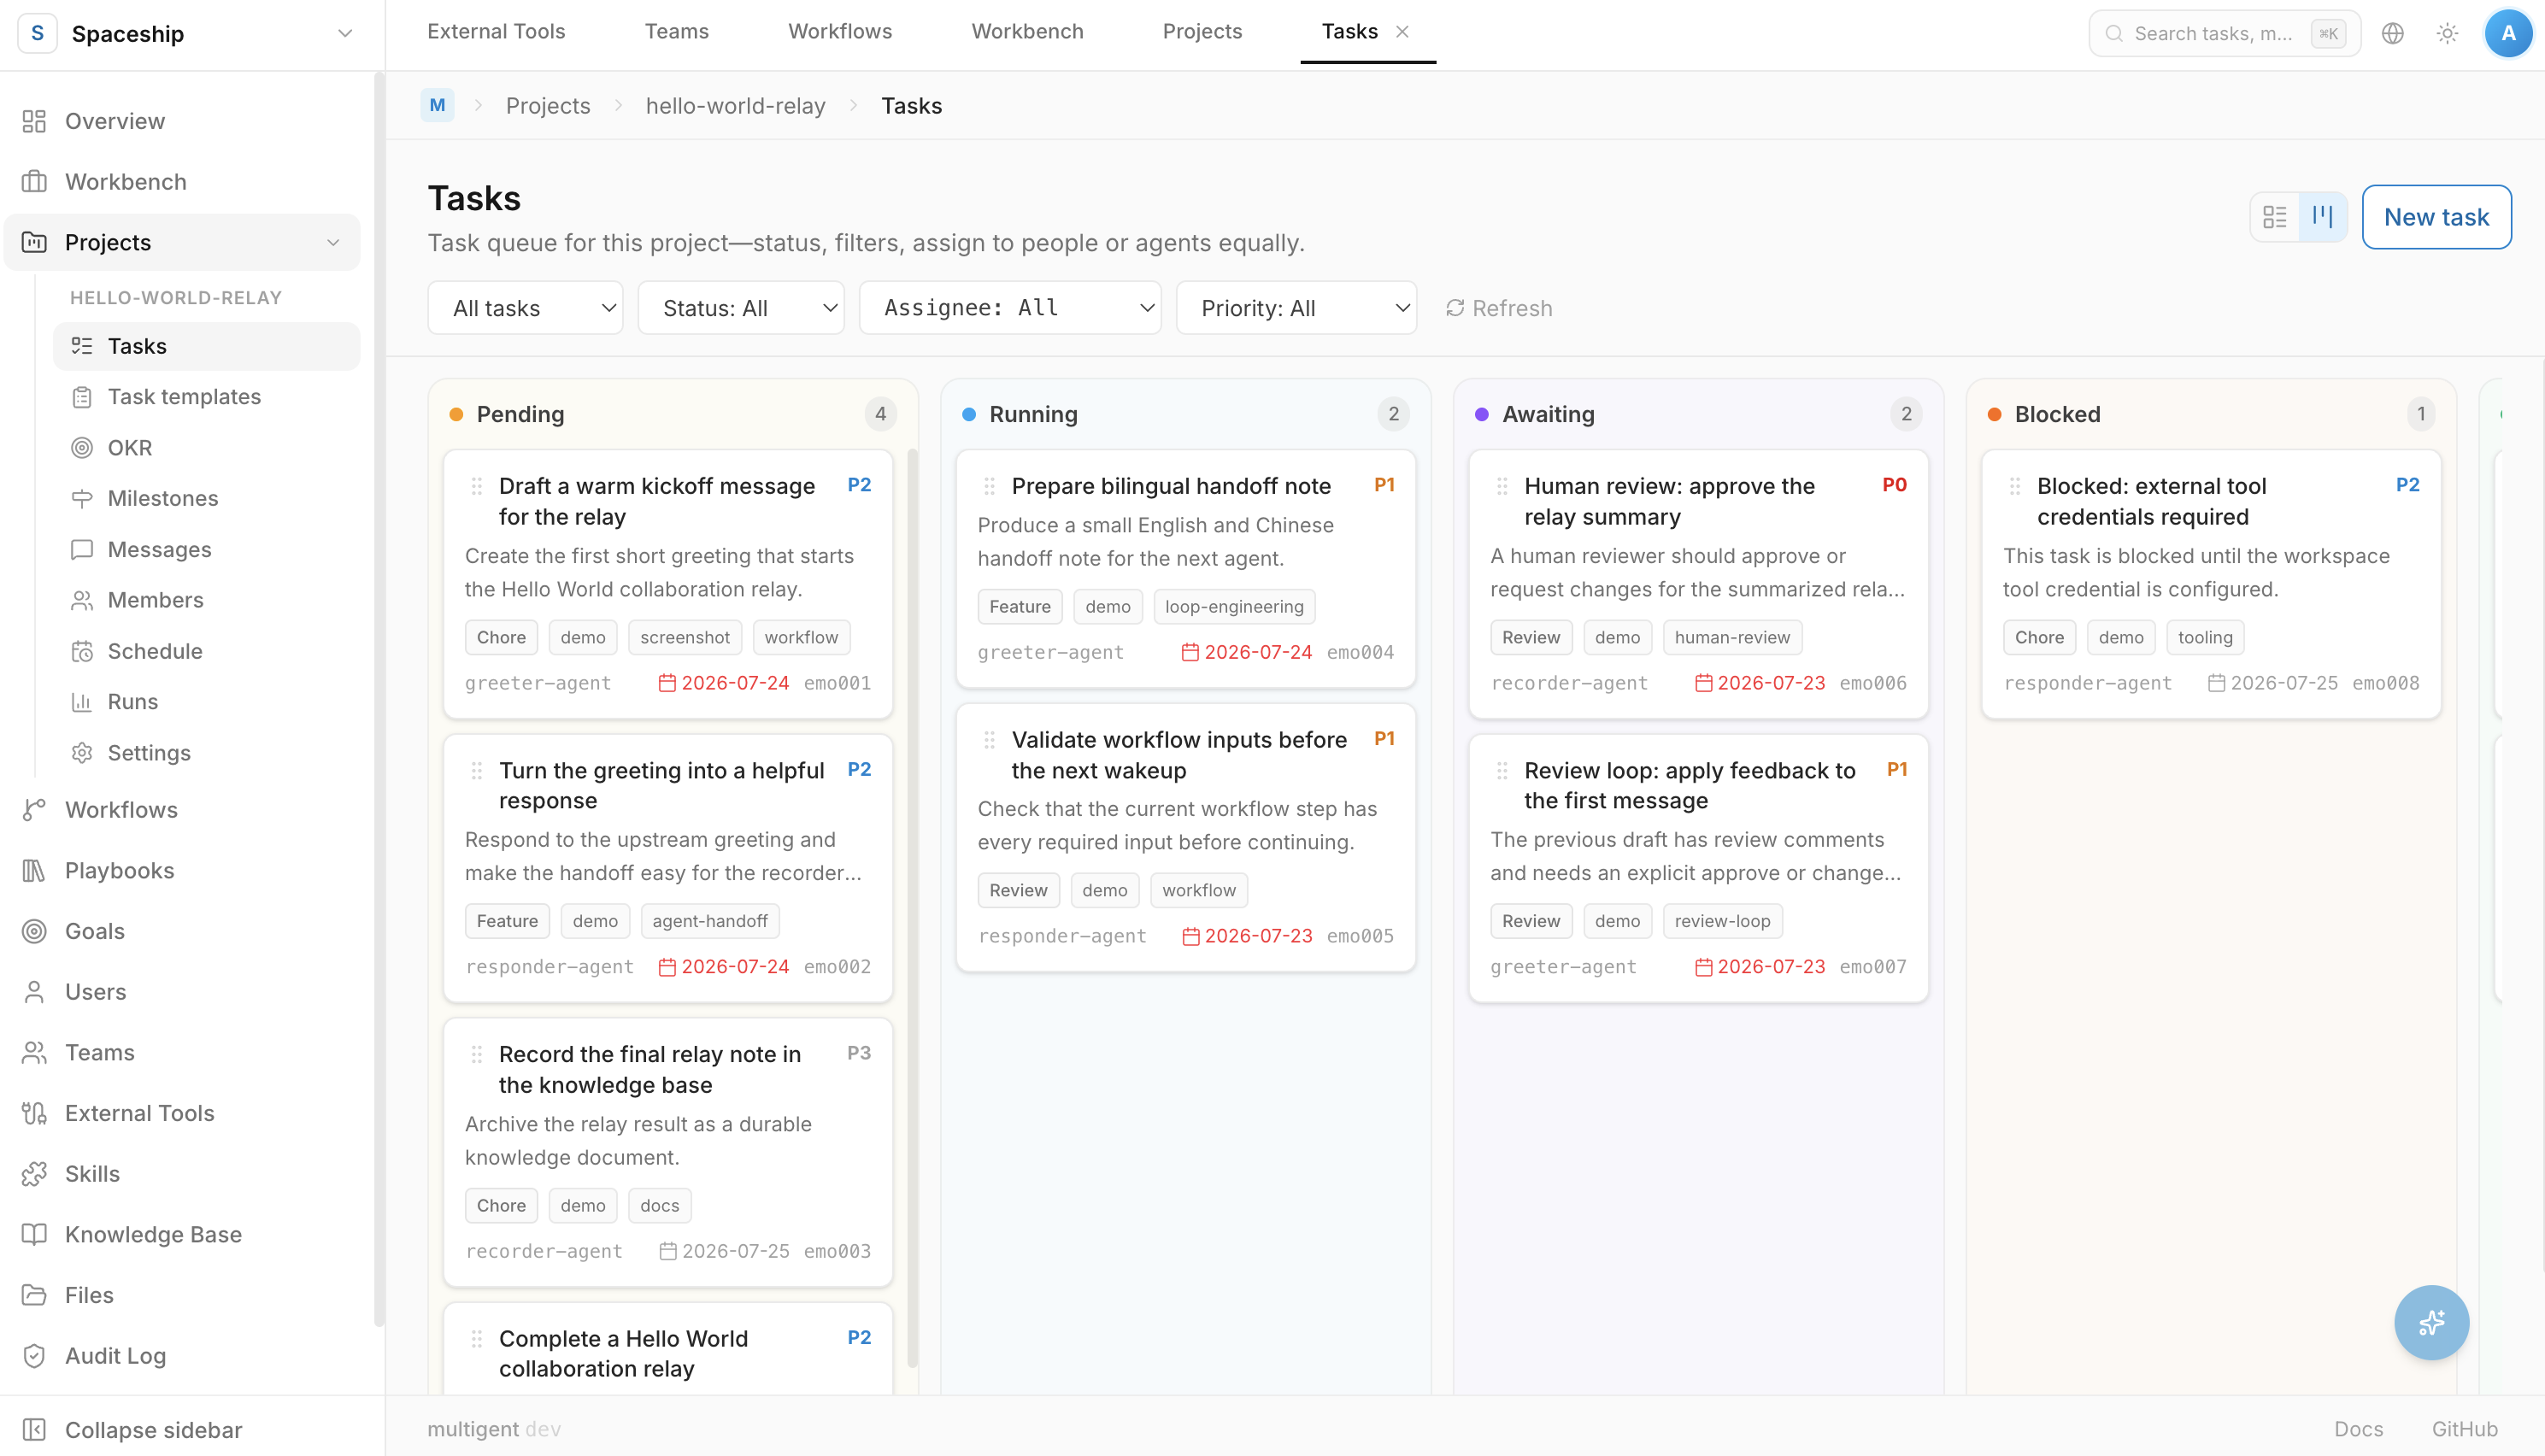Viewport: 2545px width, 1456px height.
Task: Open the Overview sidebar icon
Action: [34, 121]
